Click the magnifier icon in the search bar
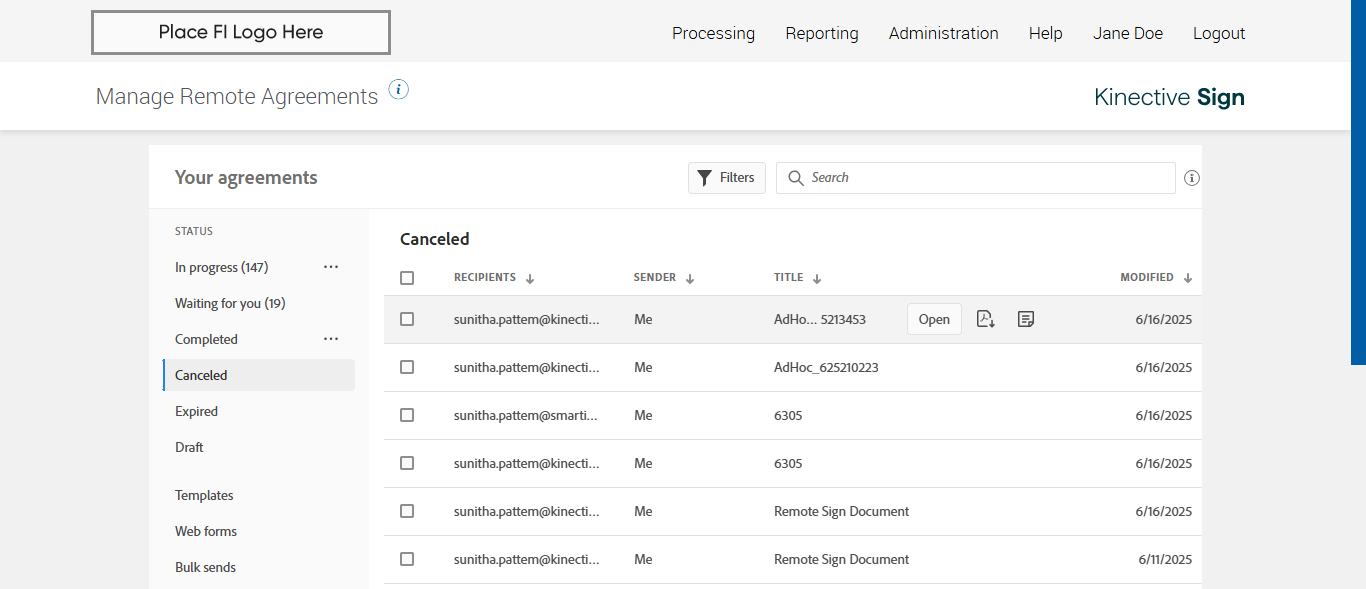1366x589 pixels. [x=796, y=178]
